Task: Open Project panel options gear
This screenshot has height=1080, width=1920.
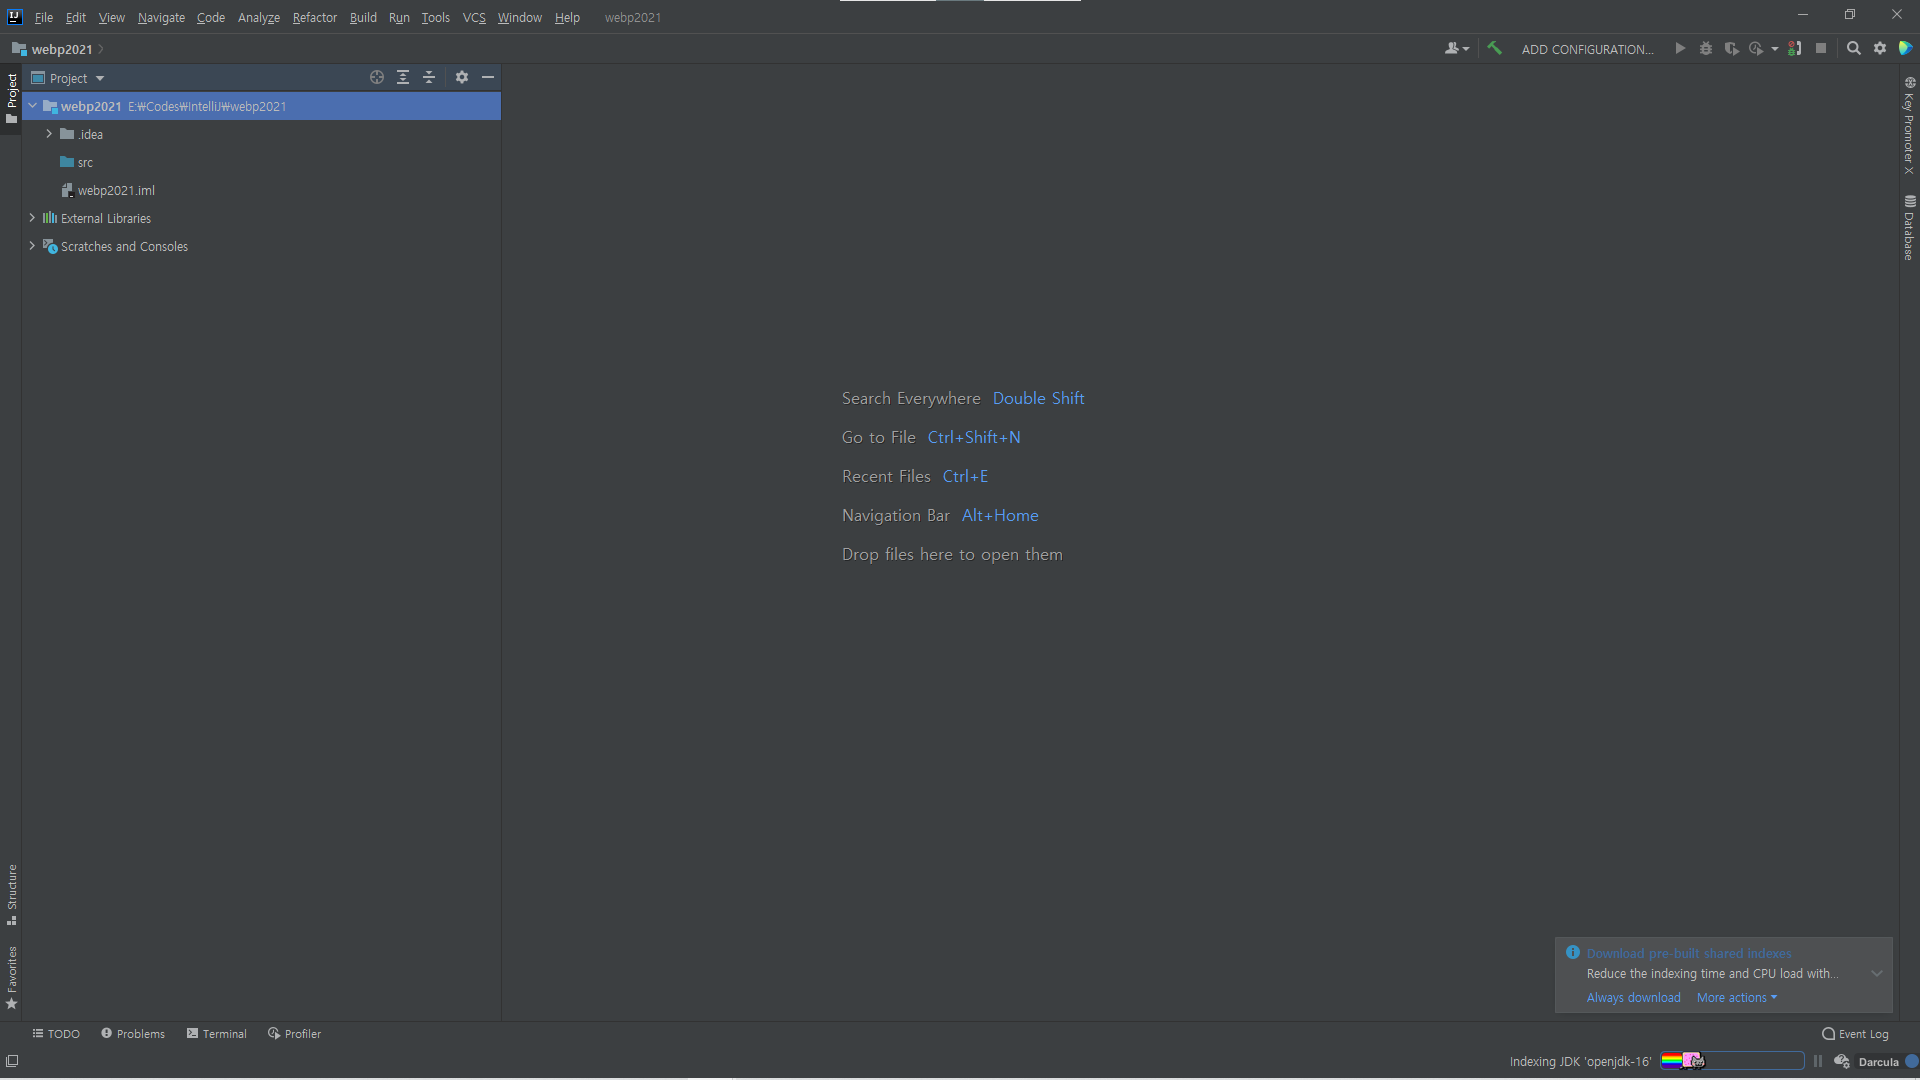Action: point(462,77)
